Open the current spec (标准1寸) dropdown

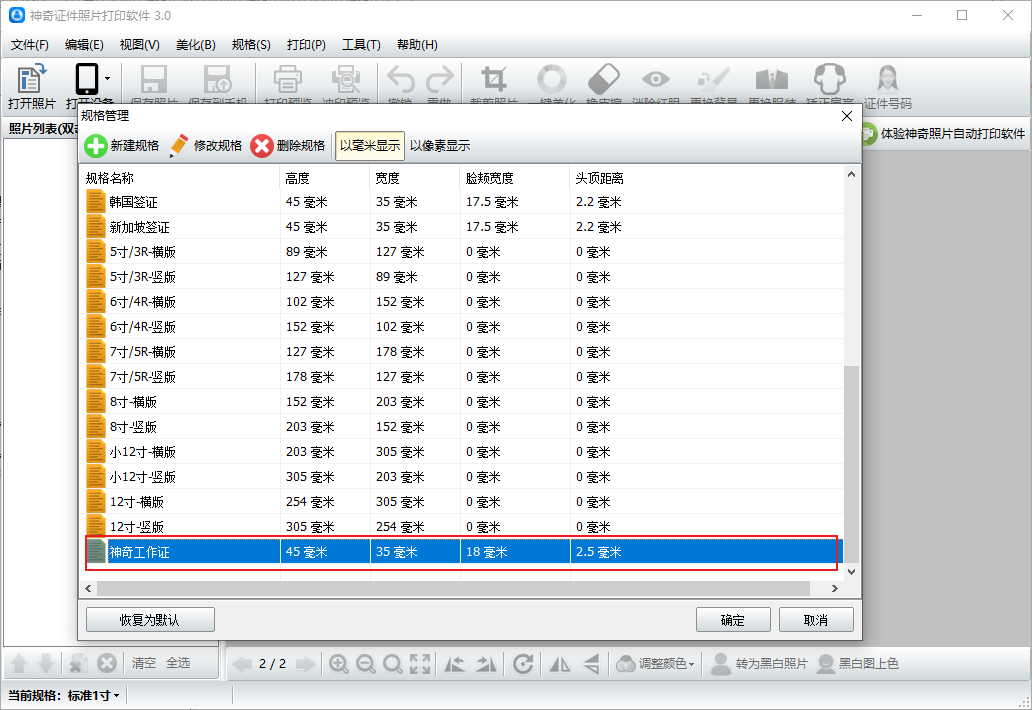[x=93, y=695]
